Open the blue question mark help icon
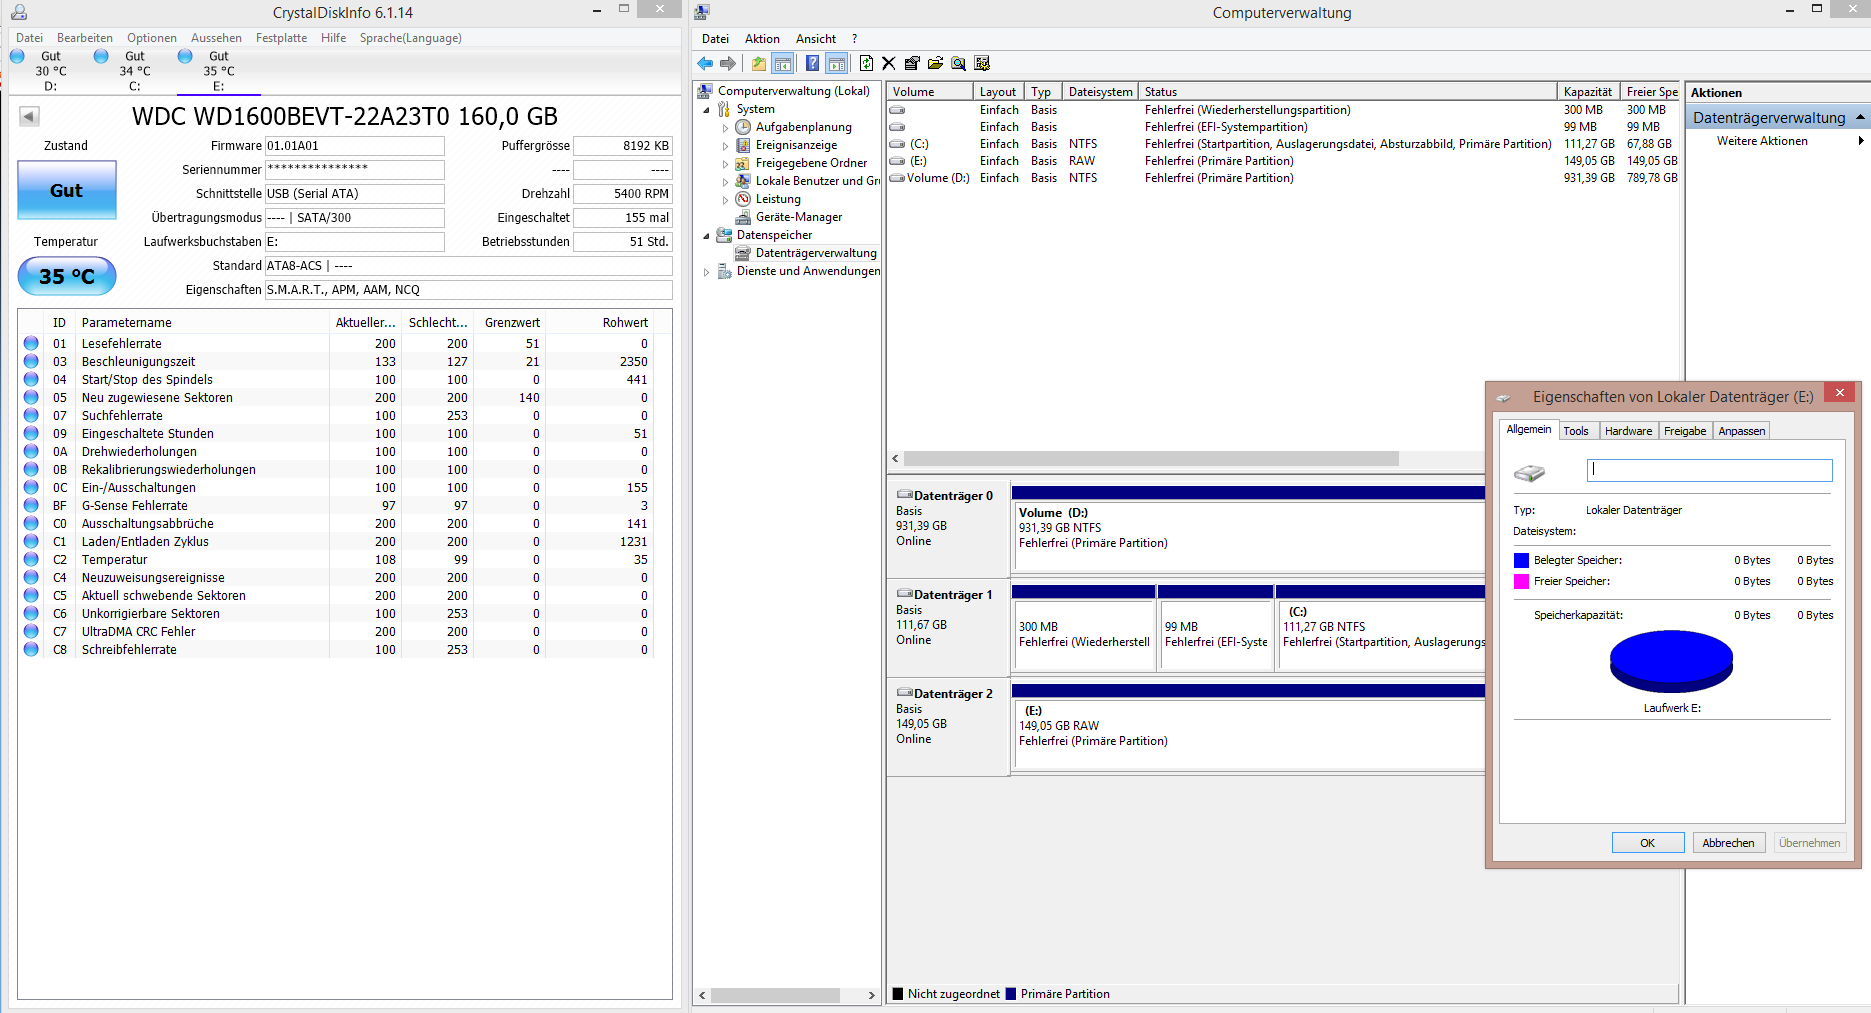 tap(813, 64)
